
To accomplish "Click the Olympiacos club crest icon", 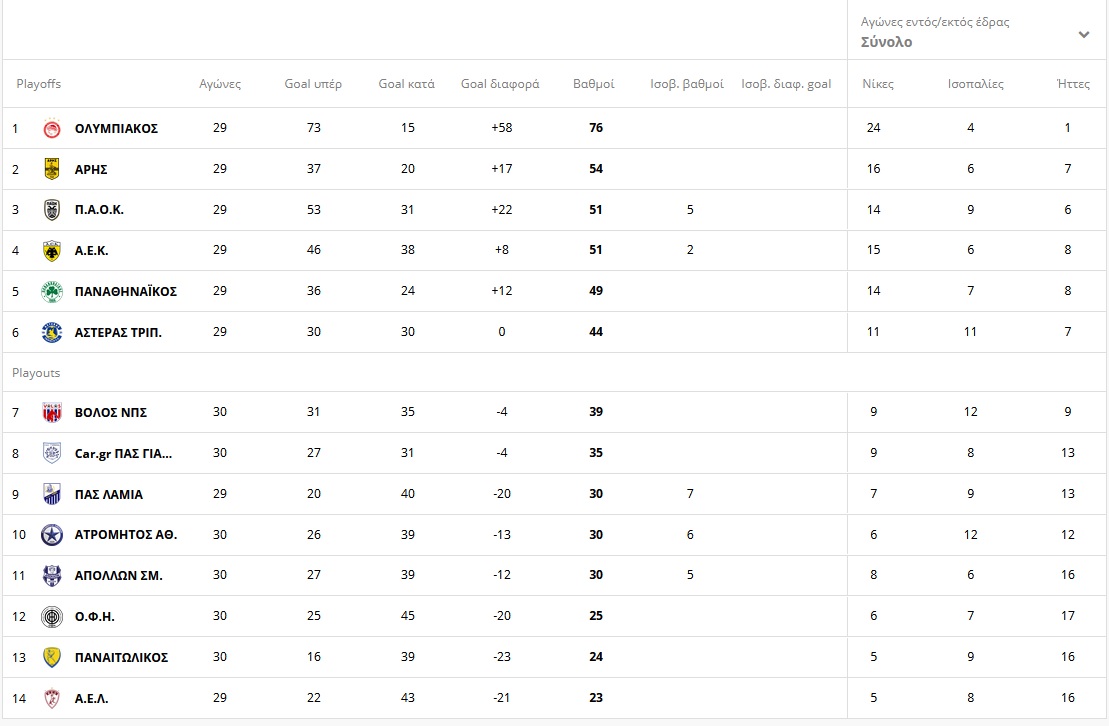I will 52,129.
